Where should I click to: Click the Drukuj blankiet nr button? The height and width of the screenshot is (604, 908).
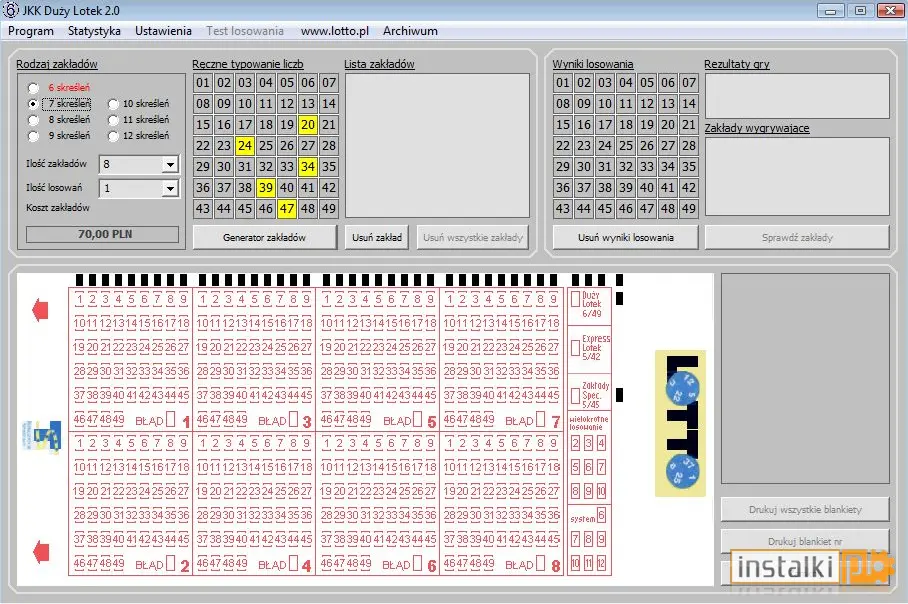(x=805, y=541)
